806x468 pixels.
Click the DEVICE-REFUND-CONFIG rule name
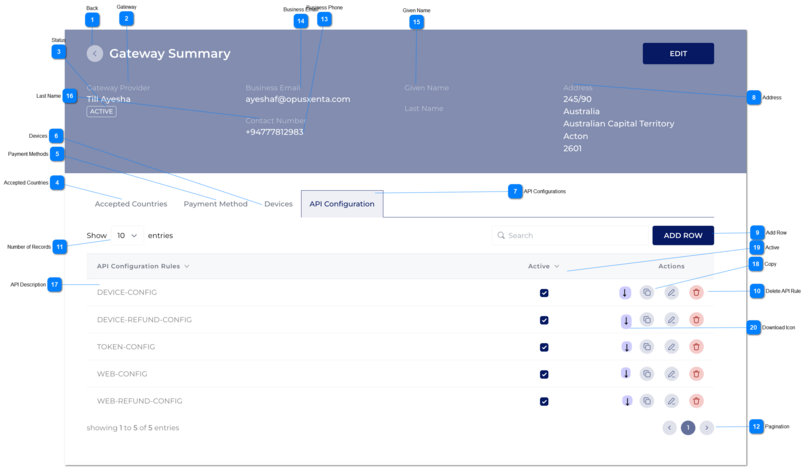pos(144,320)
